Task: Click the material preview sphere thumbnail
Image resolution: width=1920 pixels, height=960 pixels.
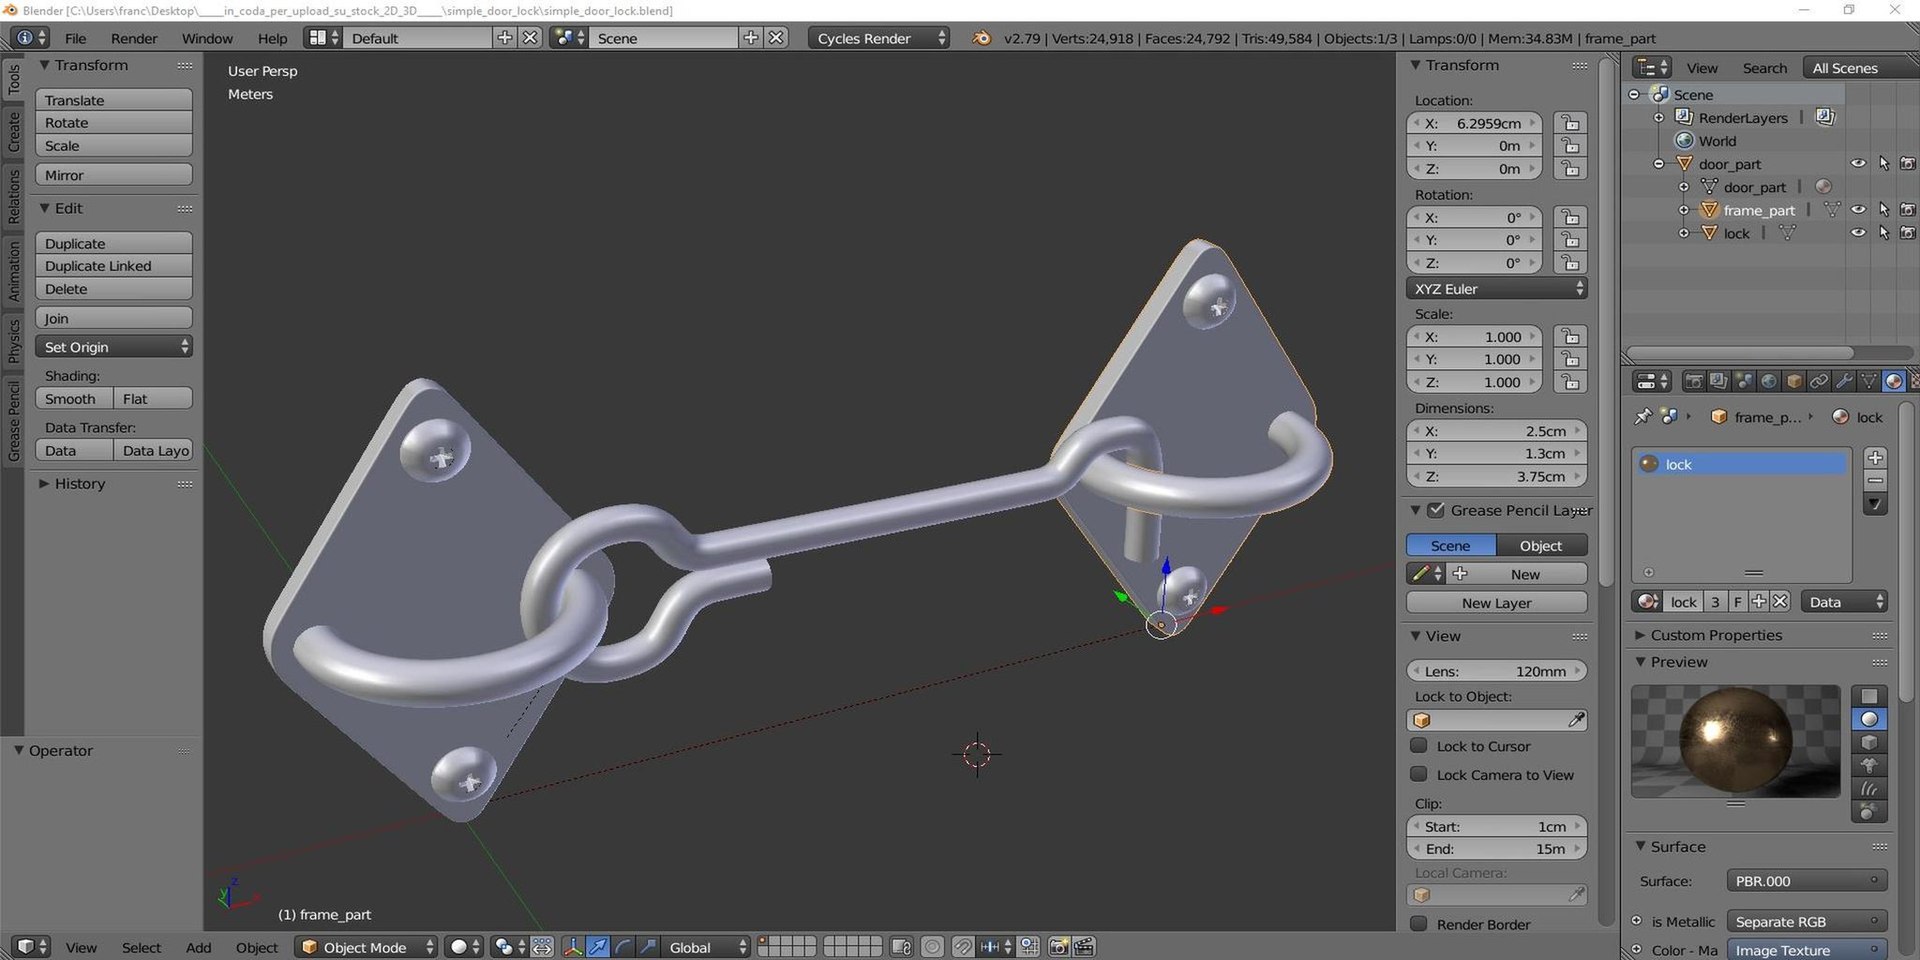Action: point(1735,741)
